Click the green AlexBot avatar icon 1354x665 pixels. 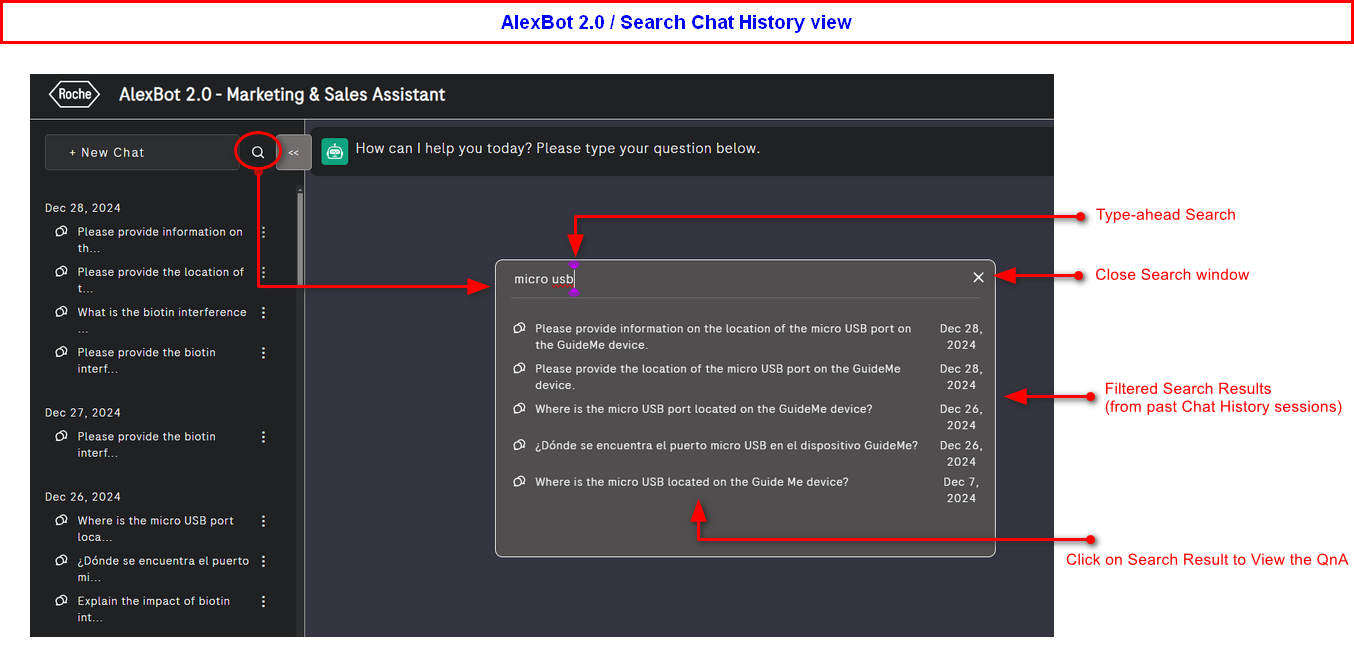pyautogui.click(x=335, y=151)
